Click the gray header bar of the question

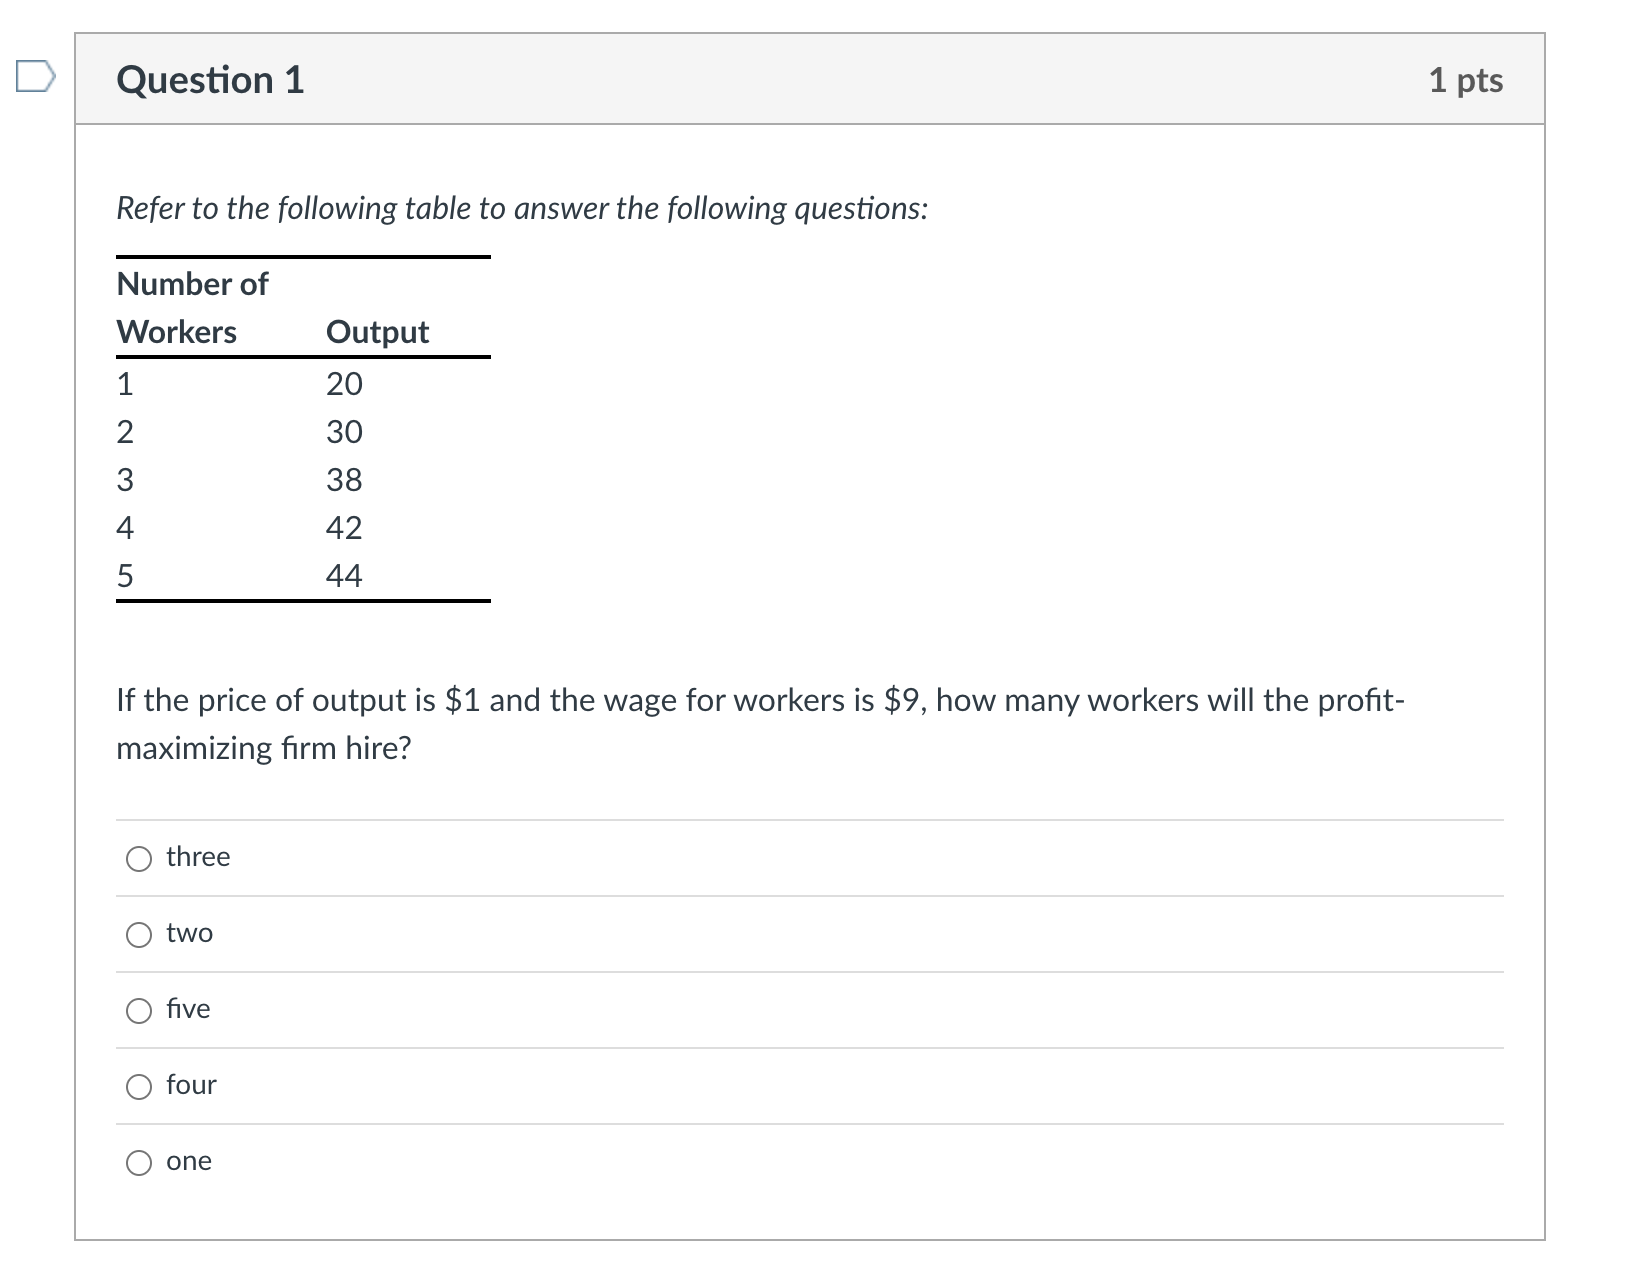click(x=800, y=80)
